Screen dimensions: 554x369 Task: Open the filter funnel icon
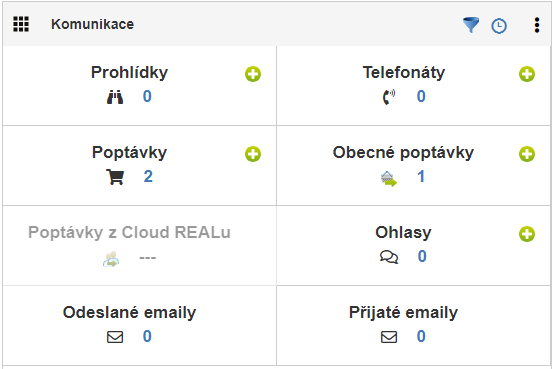coord(471,25)
